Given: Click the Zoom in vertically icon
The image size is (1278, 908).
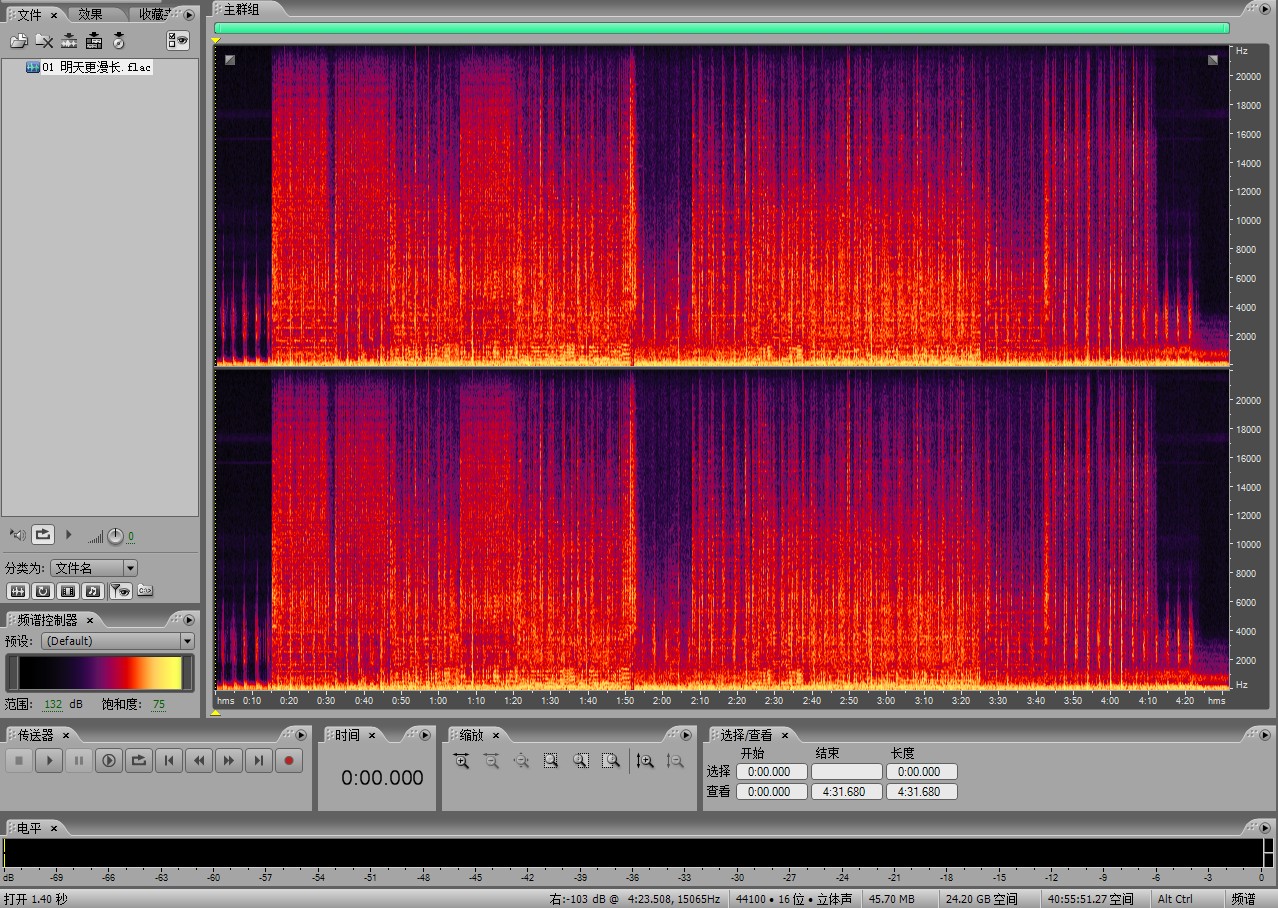Looking at the screenshot, I should tap(645, 761).
